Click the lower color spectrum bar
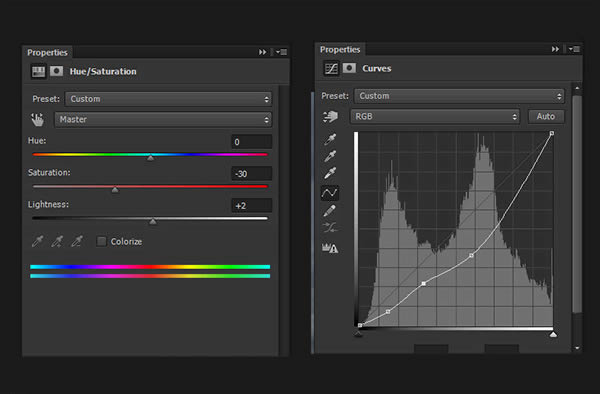600x394 pixels. click(x=150, y=276)
